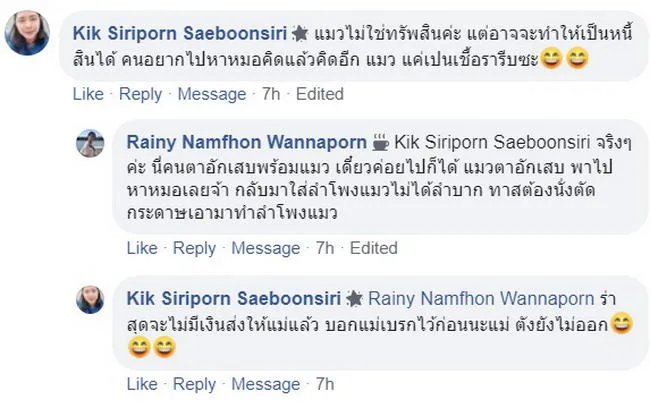Click the coffee cup badge beside Rainy's name
This screenshot has width=650, height=408.
(x=380, y=140)
